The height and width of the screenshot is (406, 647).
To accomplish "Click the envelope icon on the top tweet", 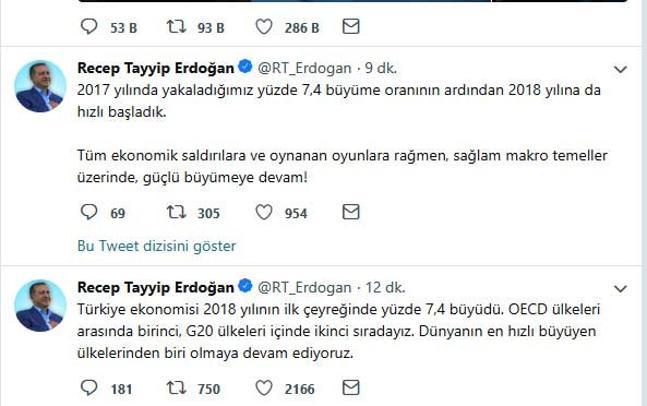I will [351, 27].
